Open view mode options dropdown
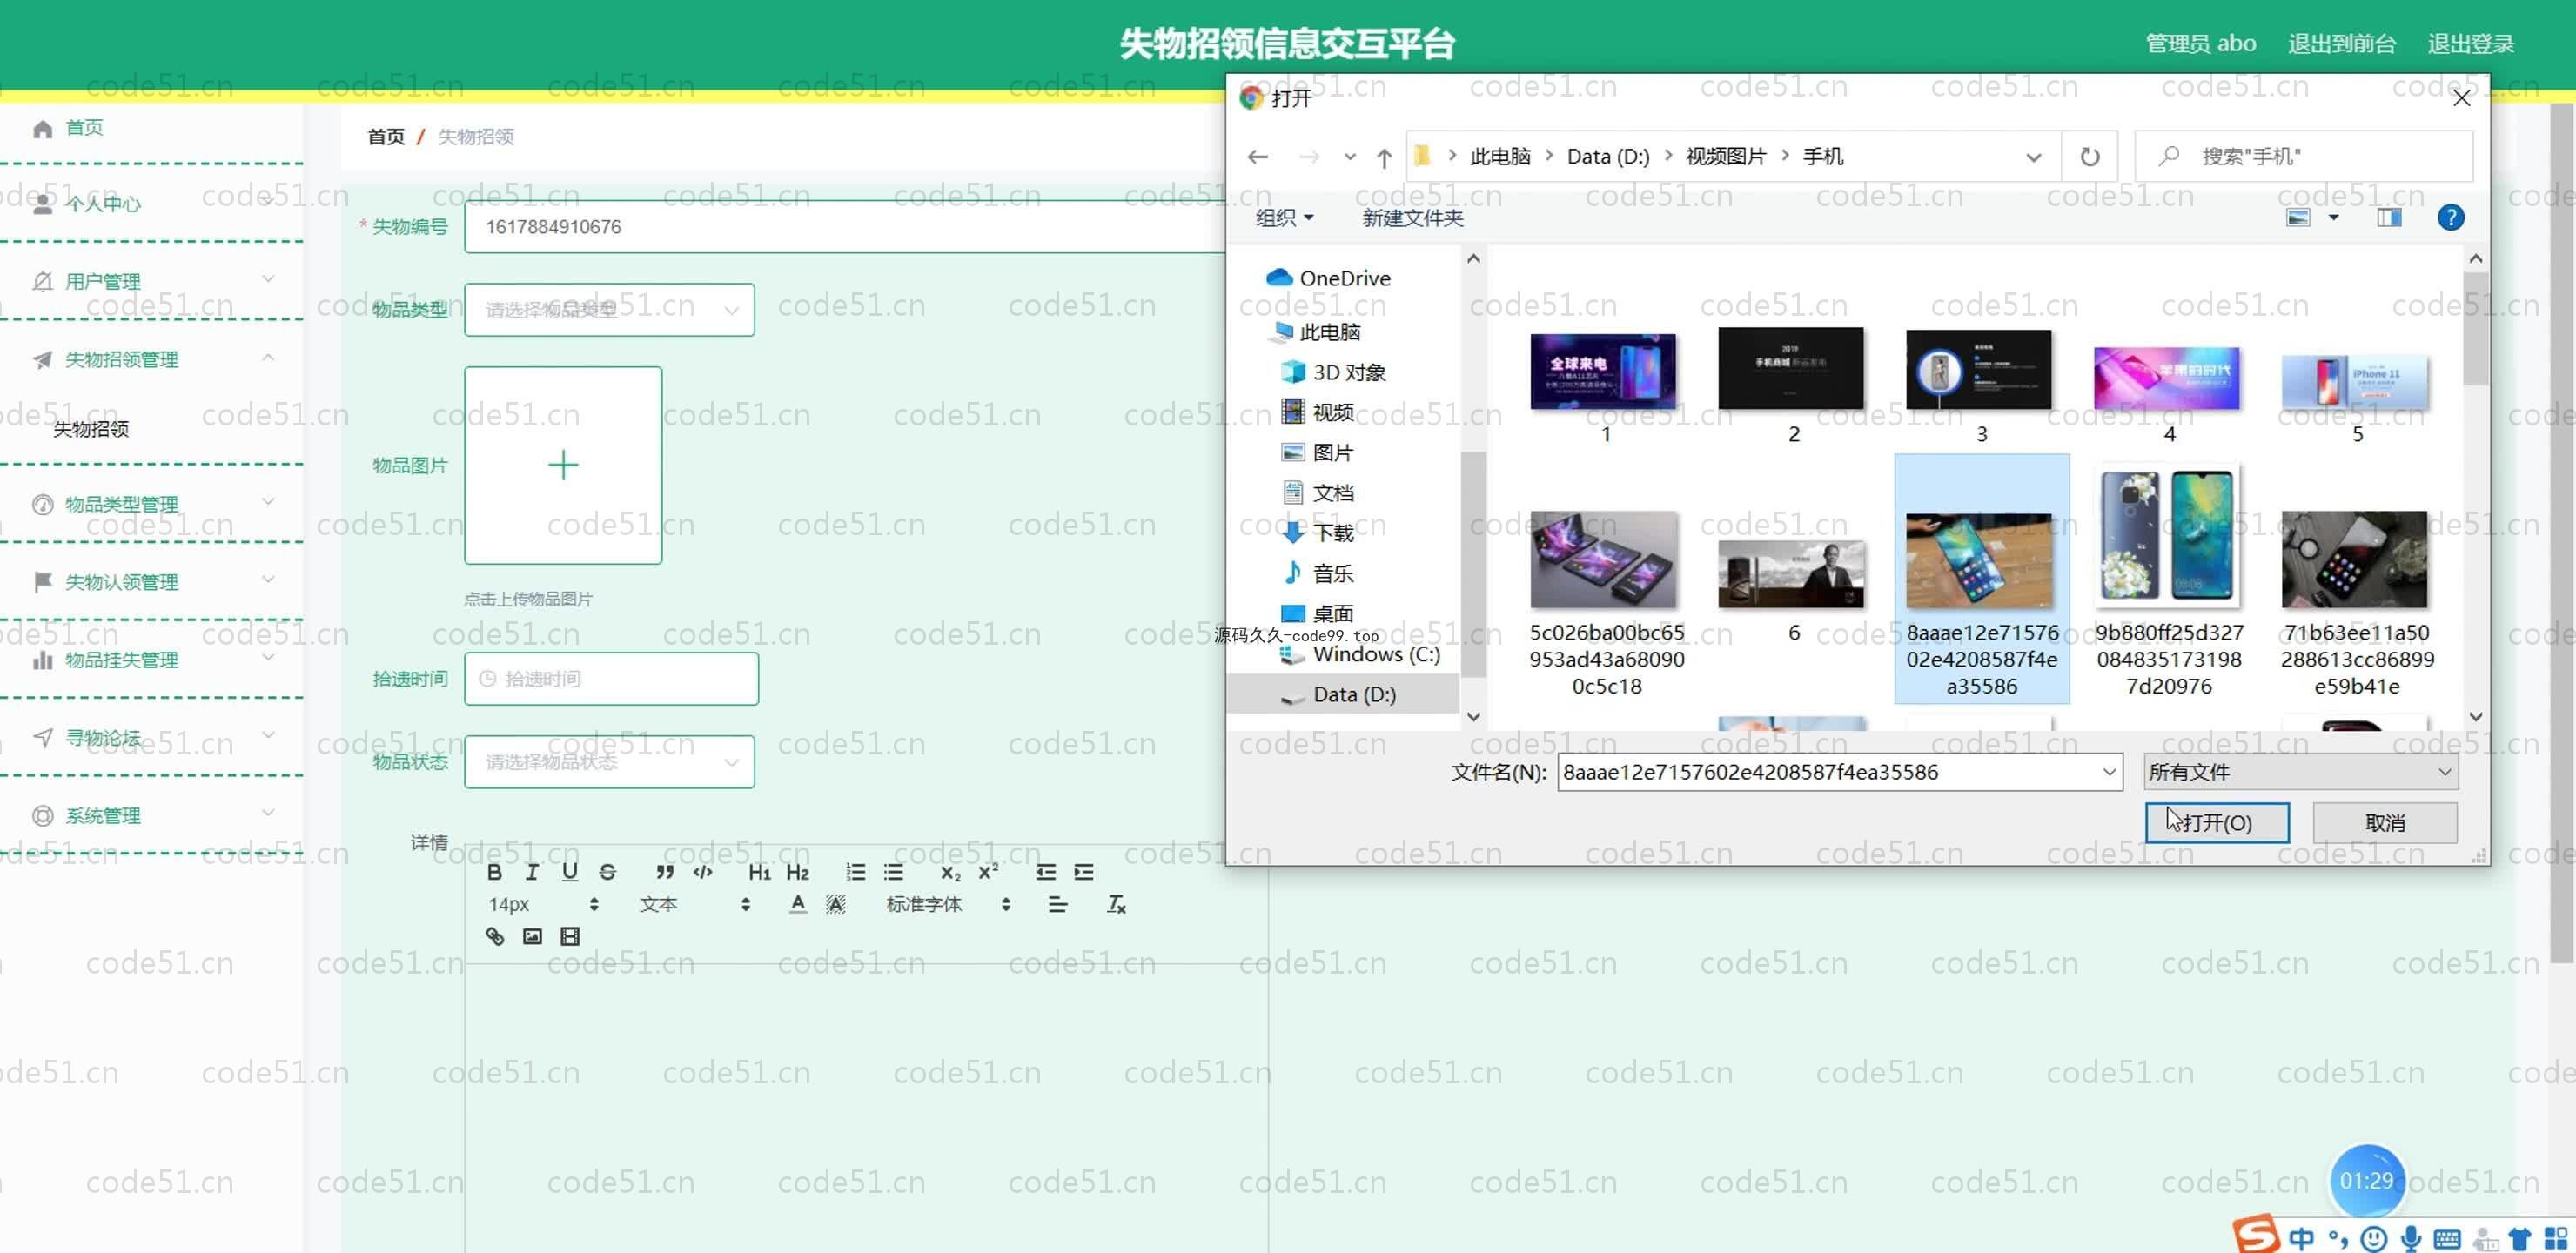This screenshot has height=1253, width=2576. click(x=2333, y=217)
